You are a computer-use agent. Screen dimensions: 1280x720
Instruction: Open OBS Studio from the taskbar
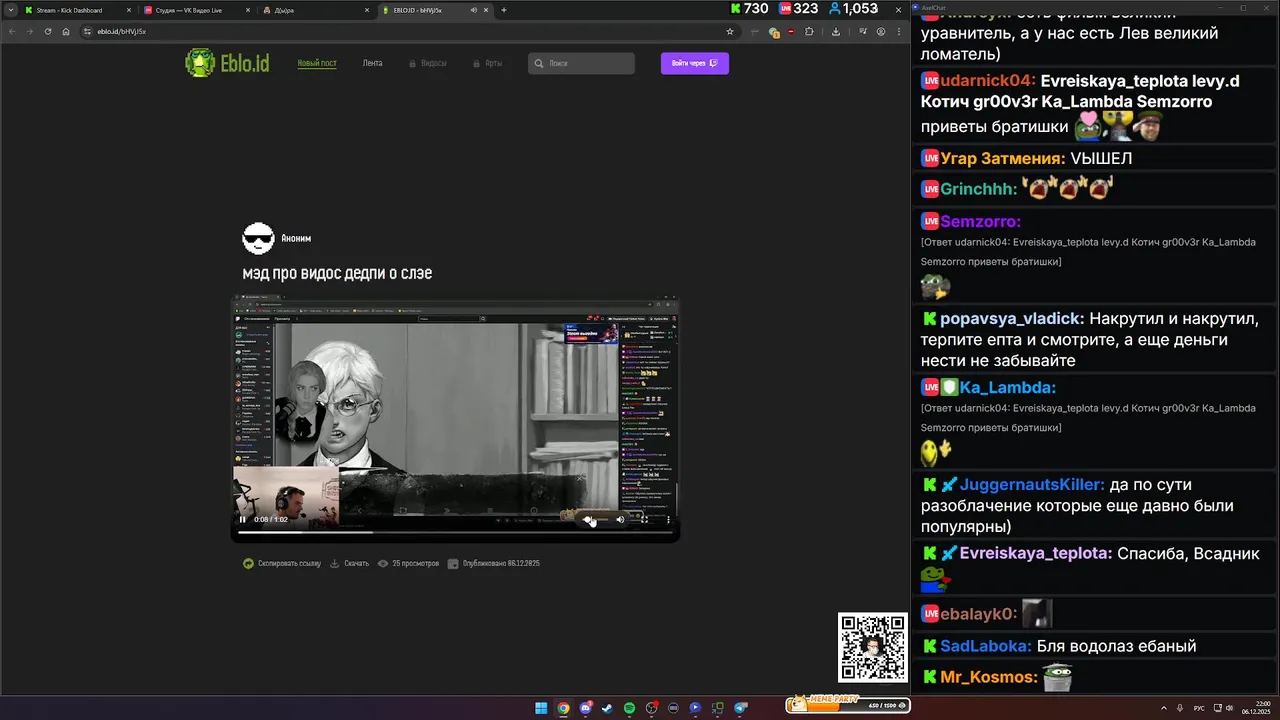651,708
